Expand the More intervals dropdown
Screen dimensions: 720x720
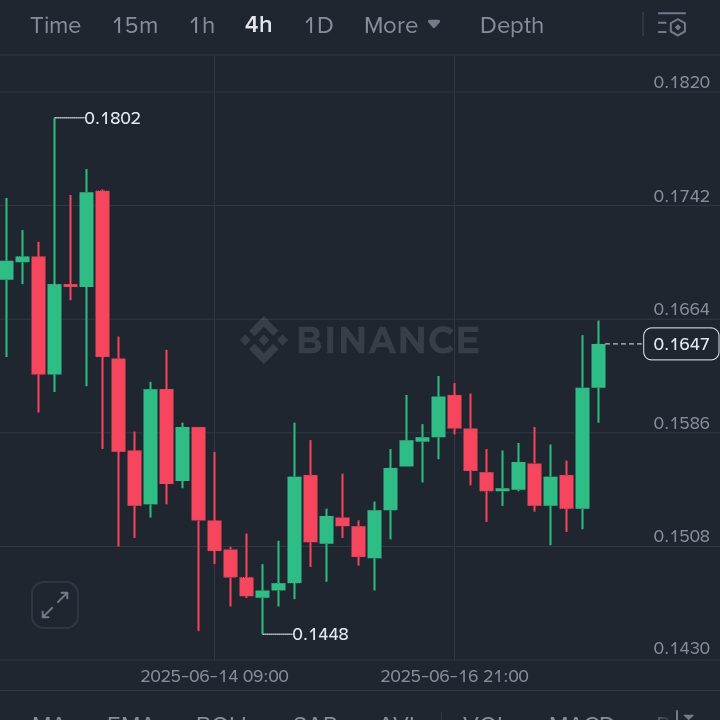tap(402, 25)
